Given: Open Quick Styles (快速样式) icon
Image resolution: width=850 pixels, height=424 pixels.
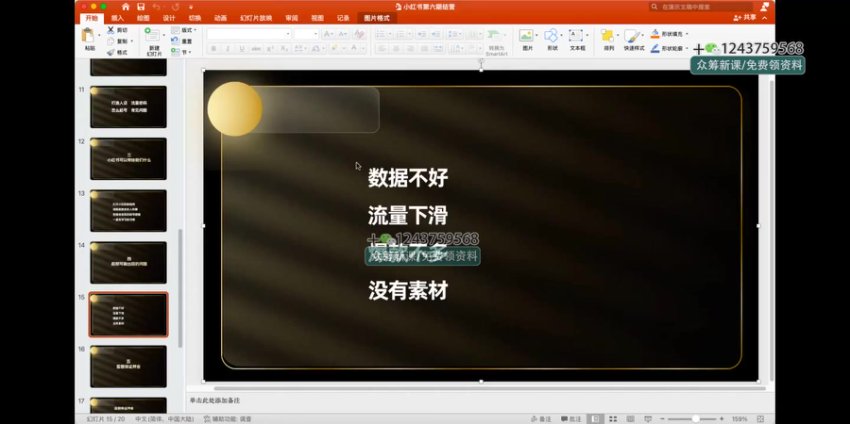Looking at the screenshot, I should (x=634, y=38).
